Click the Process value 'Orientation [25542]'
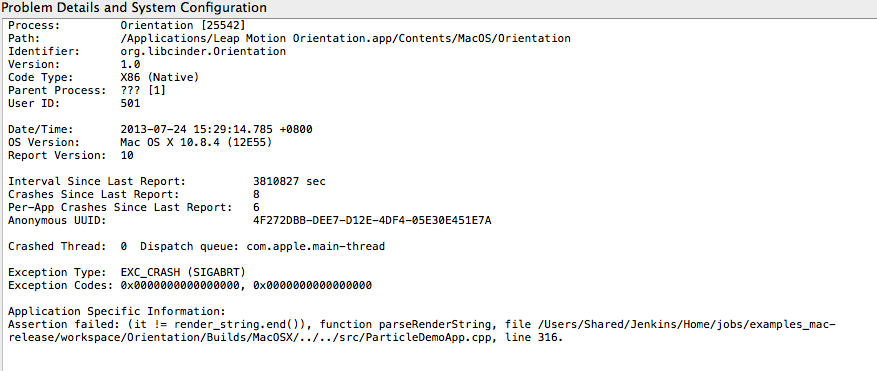 182,25
